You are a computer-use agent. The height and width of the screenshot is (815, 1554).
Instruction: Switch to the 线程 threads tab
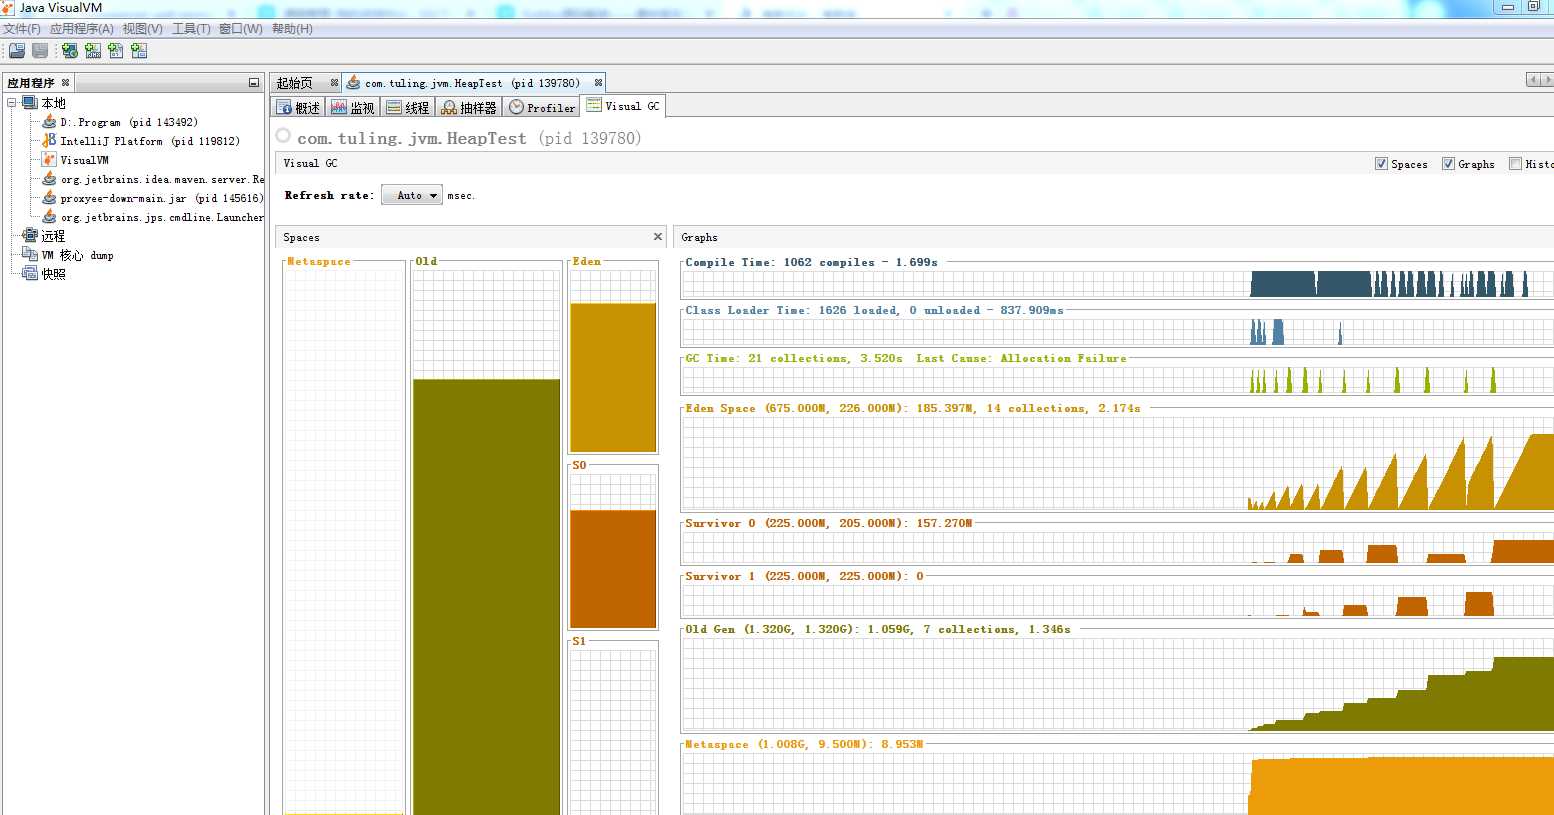point(408,107)
